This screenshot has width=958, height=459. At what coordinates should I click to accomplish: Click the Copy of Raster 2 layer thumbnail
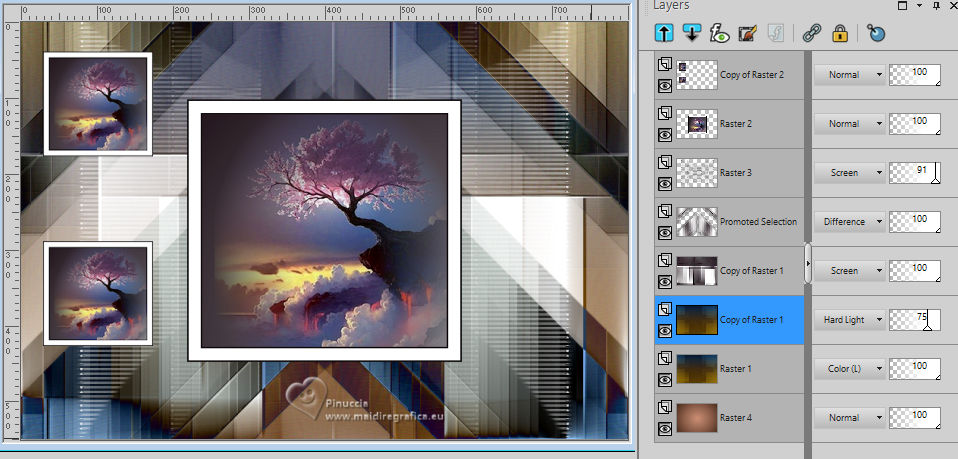(x=697, y=75)
